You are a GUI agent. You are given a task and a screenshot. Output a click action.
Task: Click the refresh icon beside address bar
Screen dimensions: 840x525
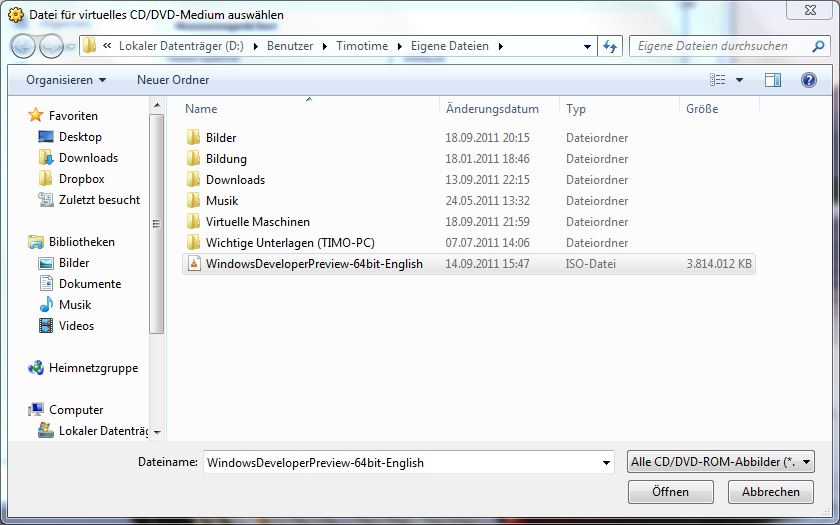[x=610, y=47]
